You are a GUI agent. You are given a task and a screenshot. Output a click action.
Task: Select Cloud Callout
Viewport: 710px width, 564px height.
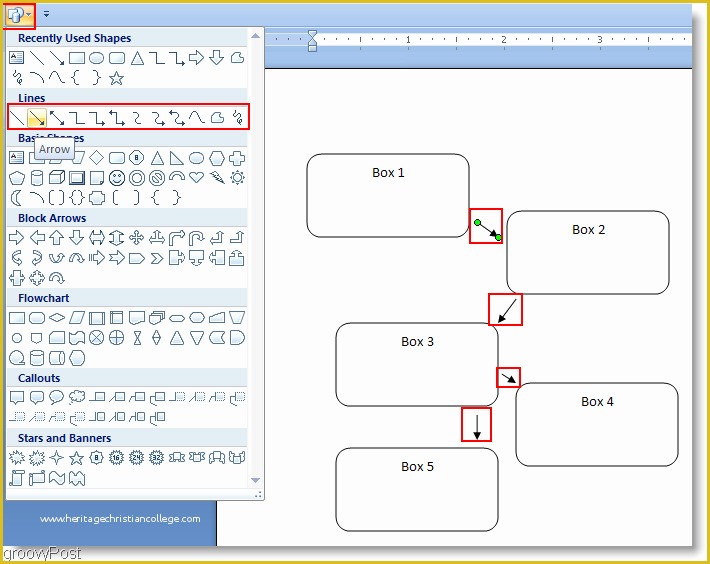[77, 397]
